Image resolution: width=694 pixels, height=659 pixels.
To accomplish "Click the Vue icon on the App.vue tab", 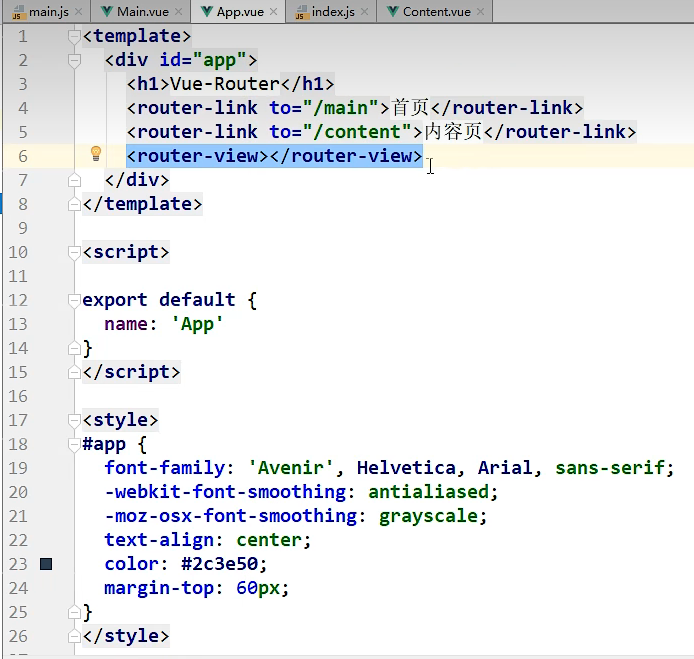I will [x=206, y=12].
